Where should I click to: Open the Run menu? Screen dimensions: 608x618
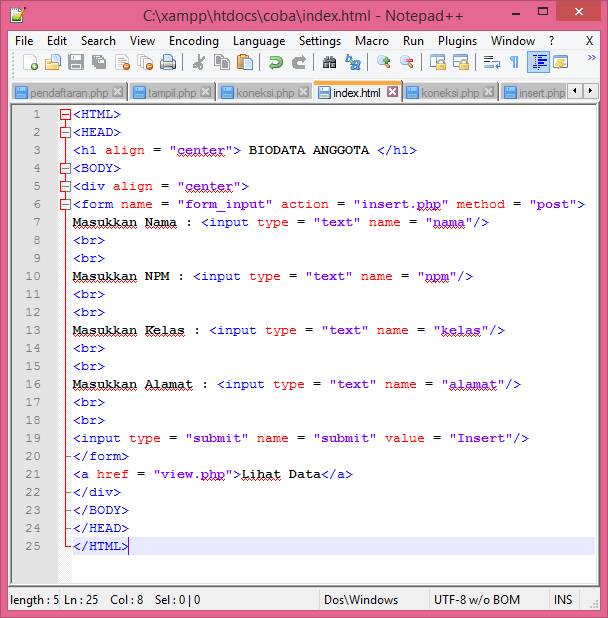[x=413, y=41]
